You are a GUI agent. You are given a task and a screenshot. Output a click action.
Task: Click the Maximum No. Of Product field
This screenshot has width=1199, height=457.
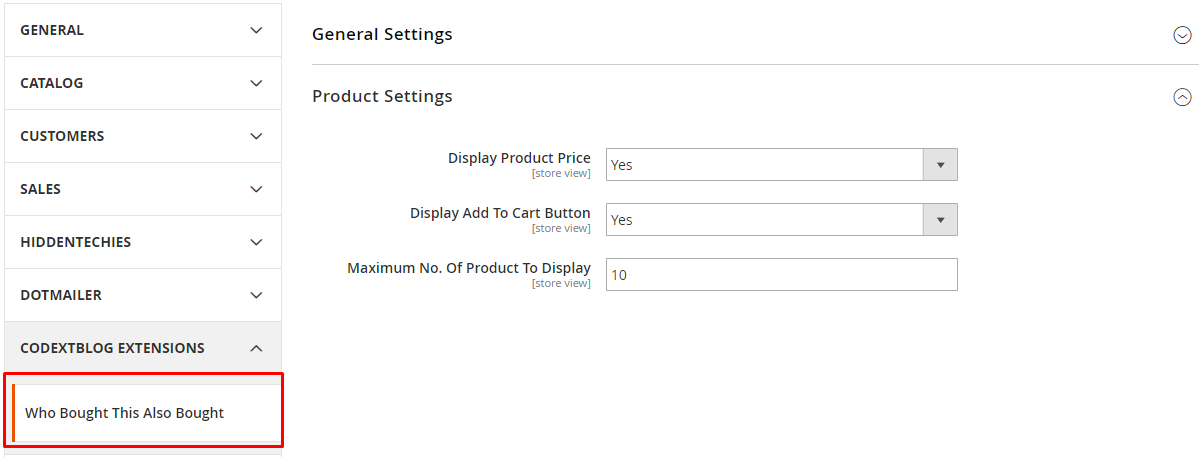(781, 275)
